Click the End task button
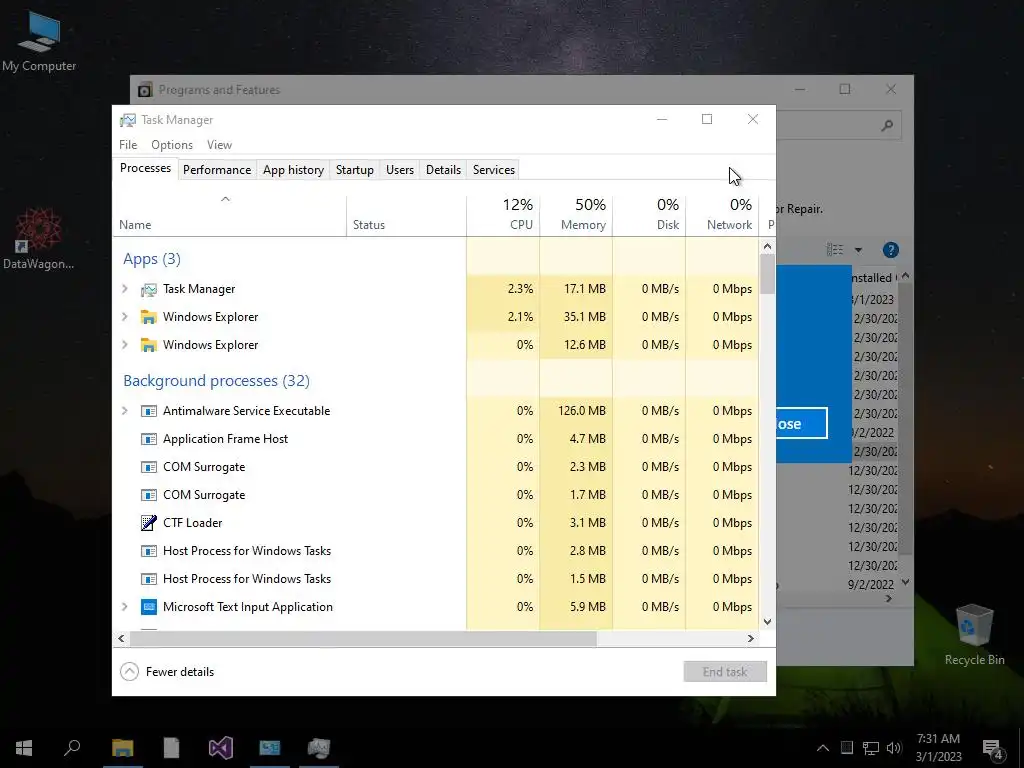This screenshot has height=768, width=1024. (725, 672)
